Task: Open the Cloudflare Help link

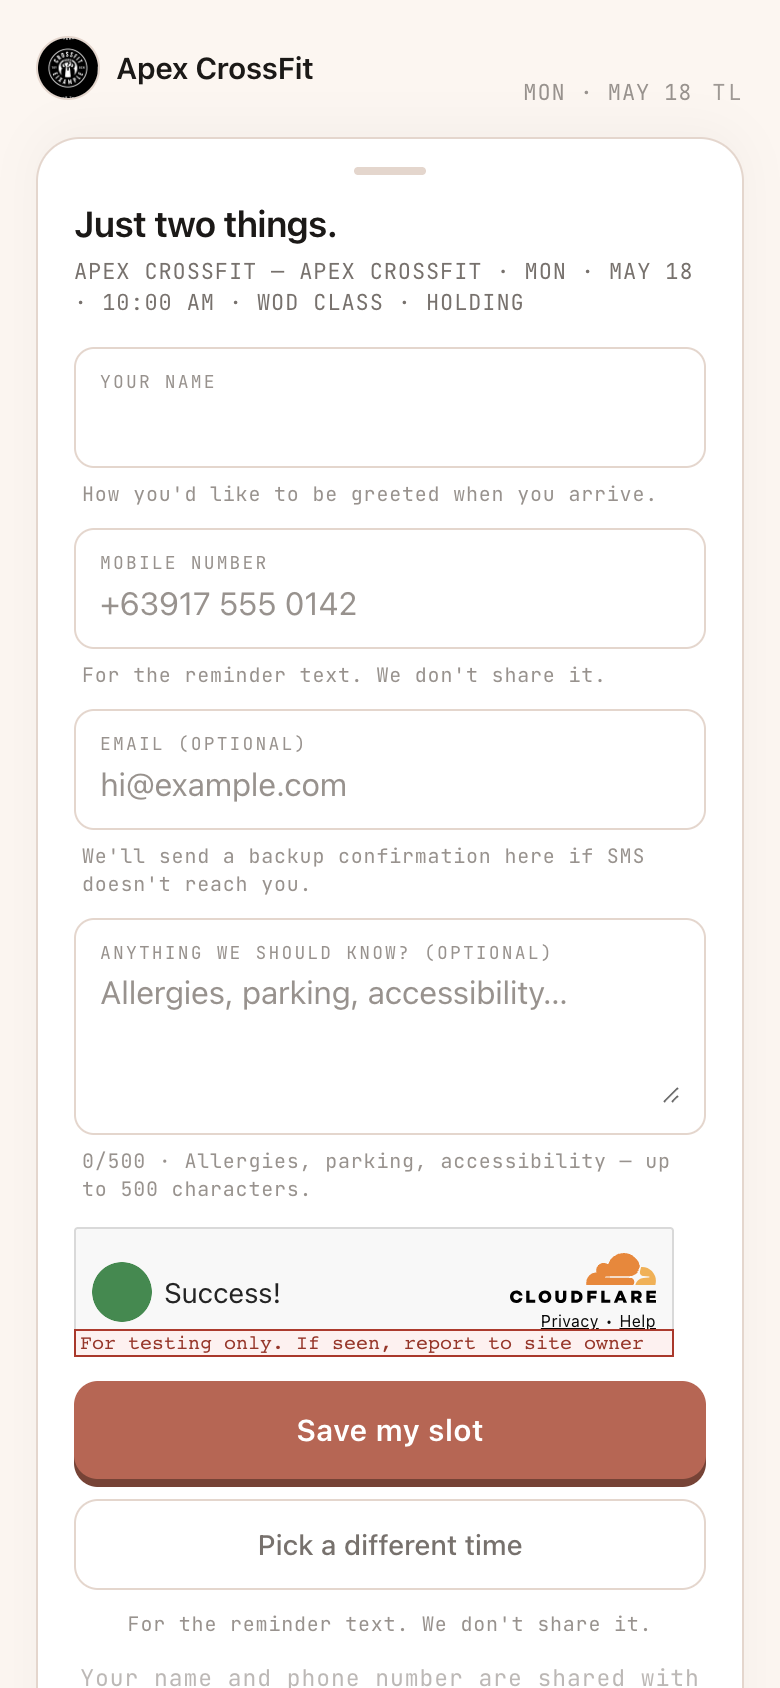Action: tap(637, 1321)
